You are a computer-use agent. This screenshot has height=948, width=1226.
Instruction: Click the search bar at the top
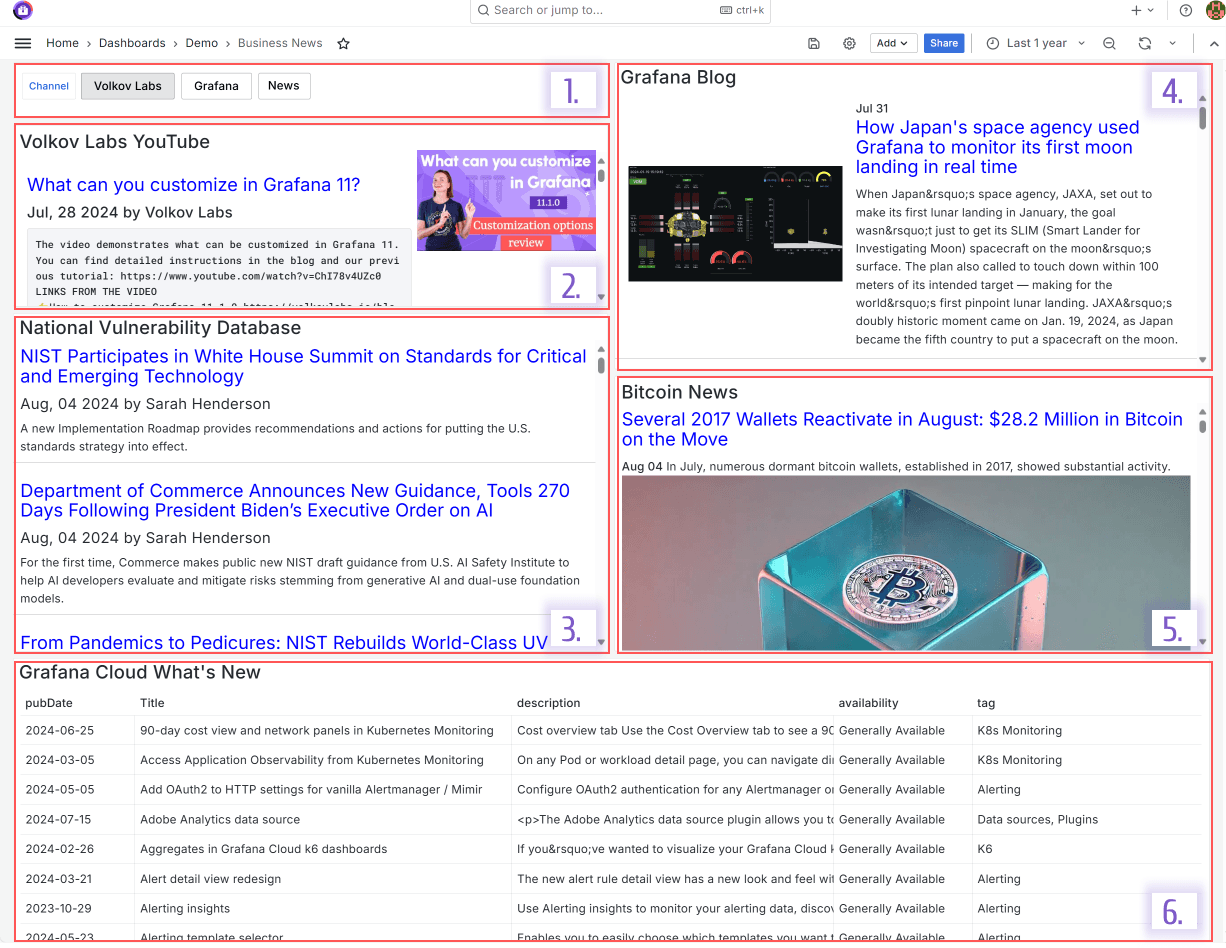coord(619,11)
